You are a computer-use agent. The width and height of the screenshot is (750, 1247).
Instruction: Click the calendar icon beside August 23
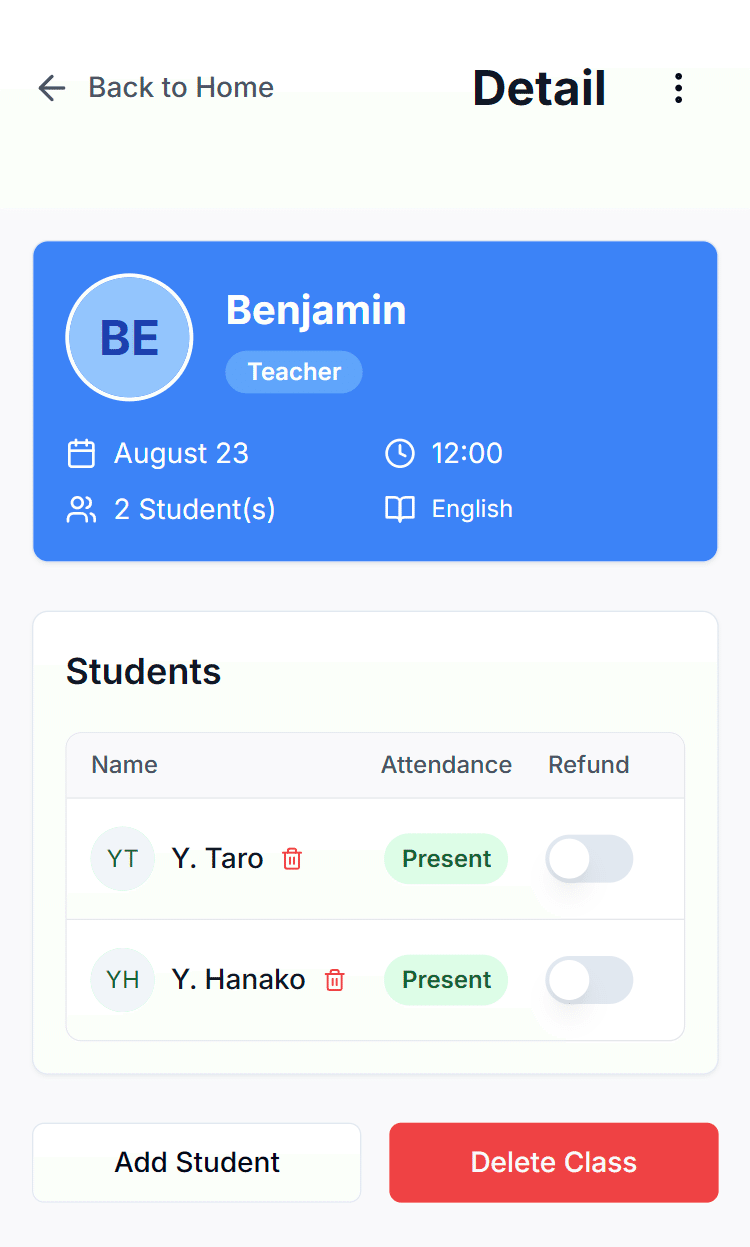81,454
